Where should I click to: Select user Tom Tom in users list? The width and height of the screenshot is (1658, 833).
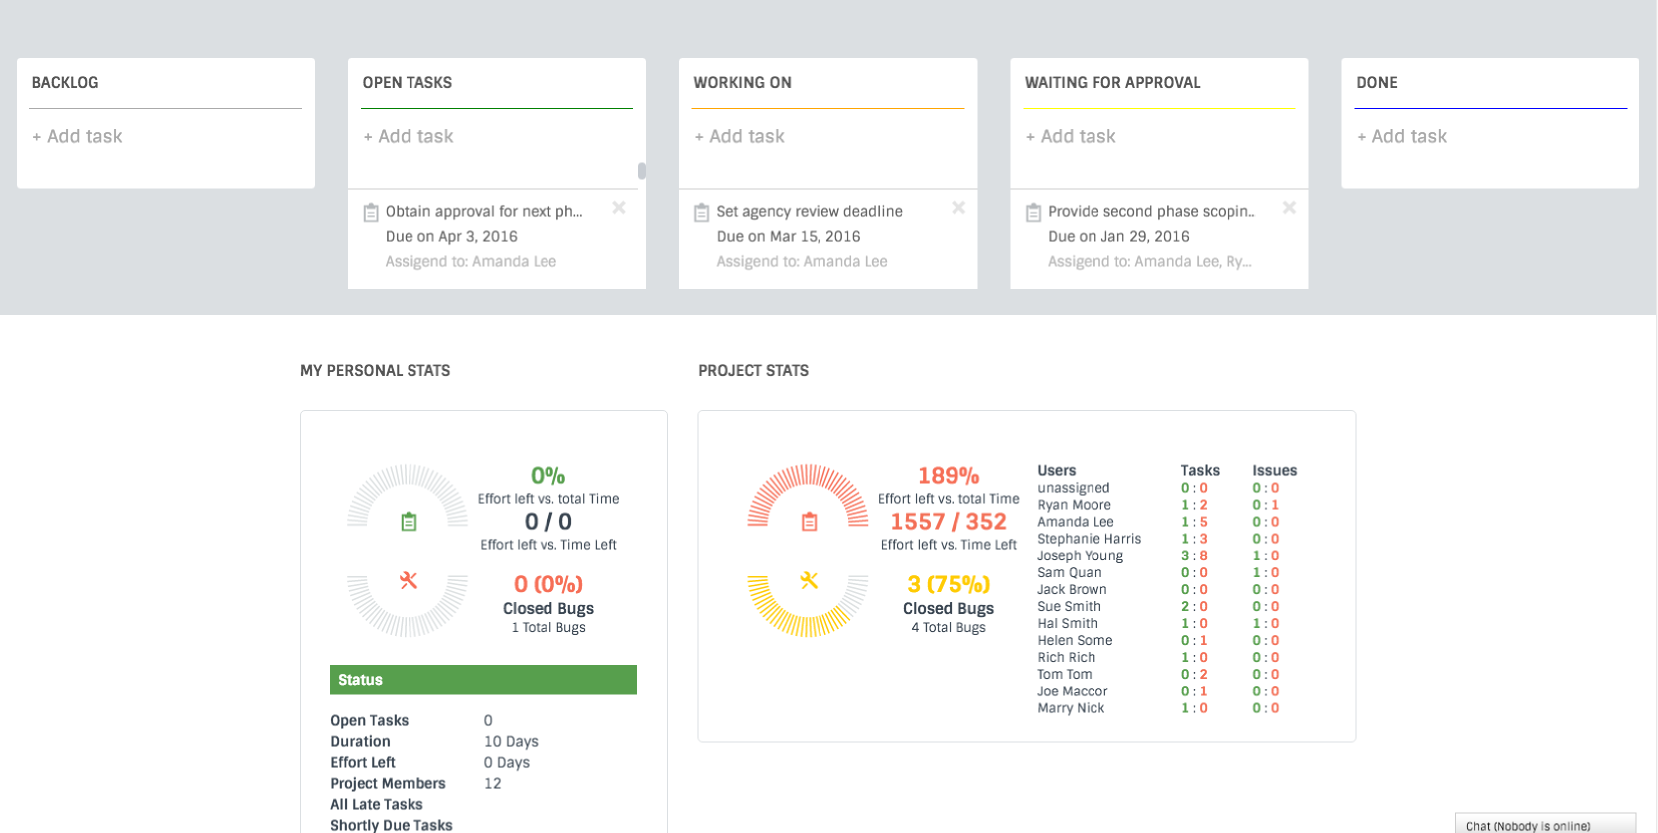click(x=1065, y=675)
